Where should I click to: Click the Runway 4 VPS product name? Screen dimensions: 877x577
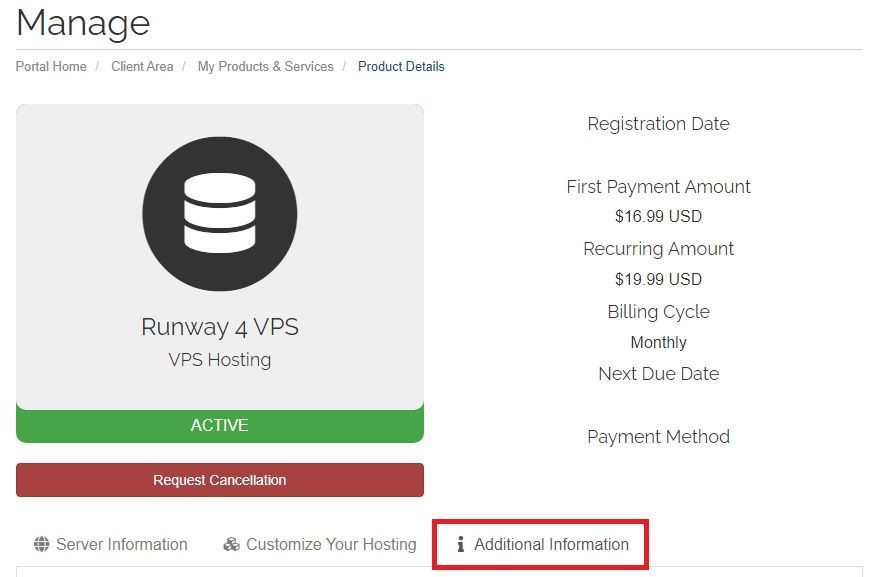pos(220,327)
